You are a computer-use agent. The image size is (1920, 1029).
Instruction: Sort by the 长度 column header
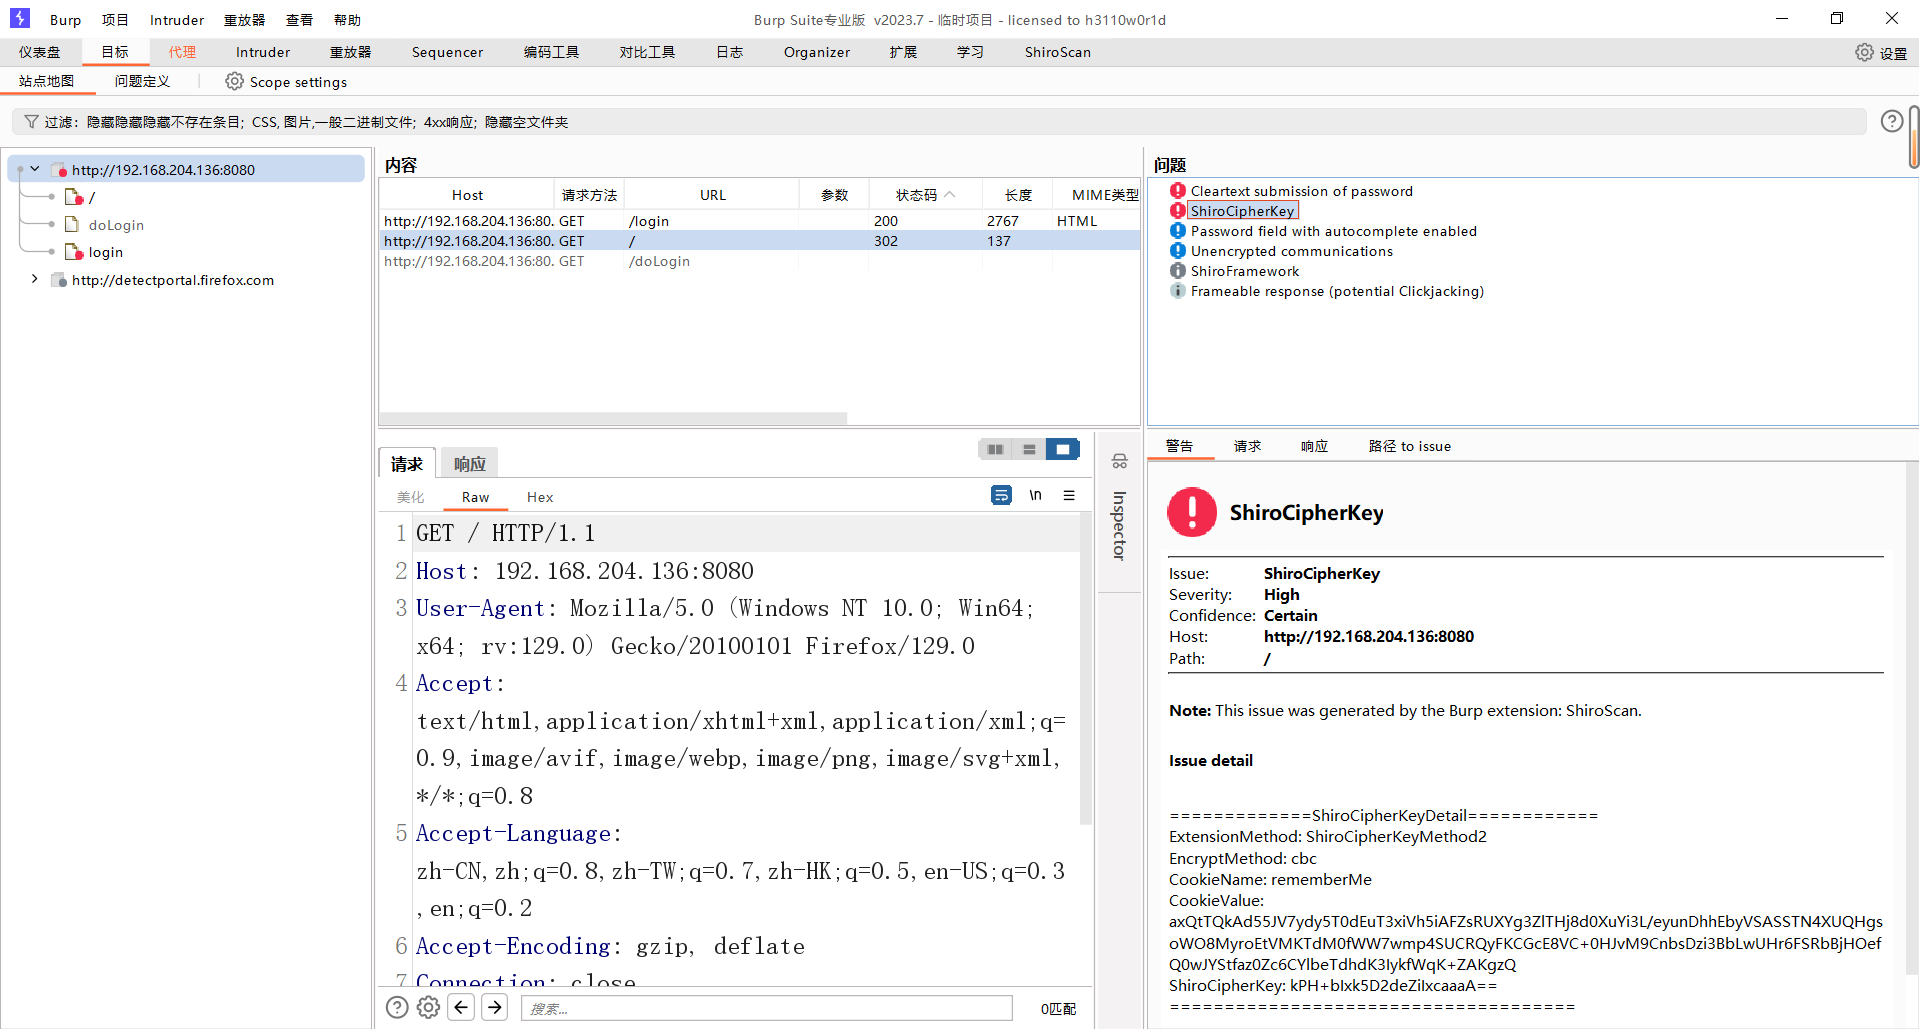pyautogui.click(x=1018, y=195)
